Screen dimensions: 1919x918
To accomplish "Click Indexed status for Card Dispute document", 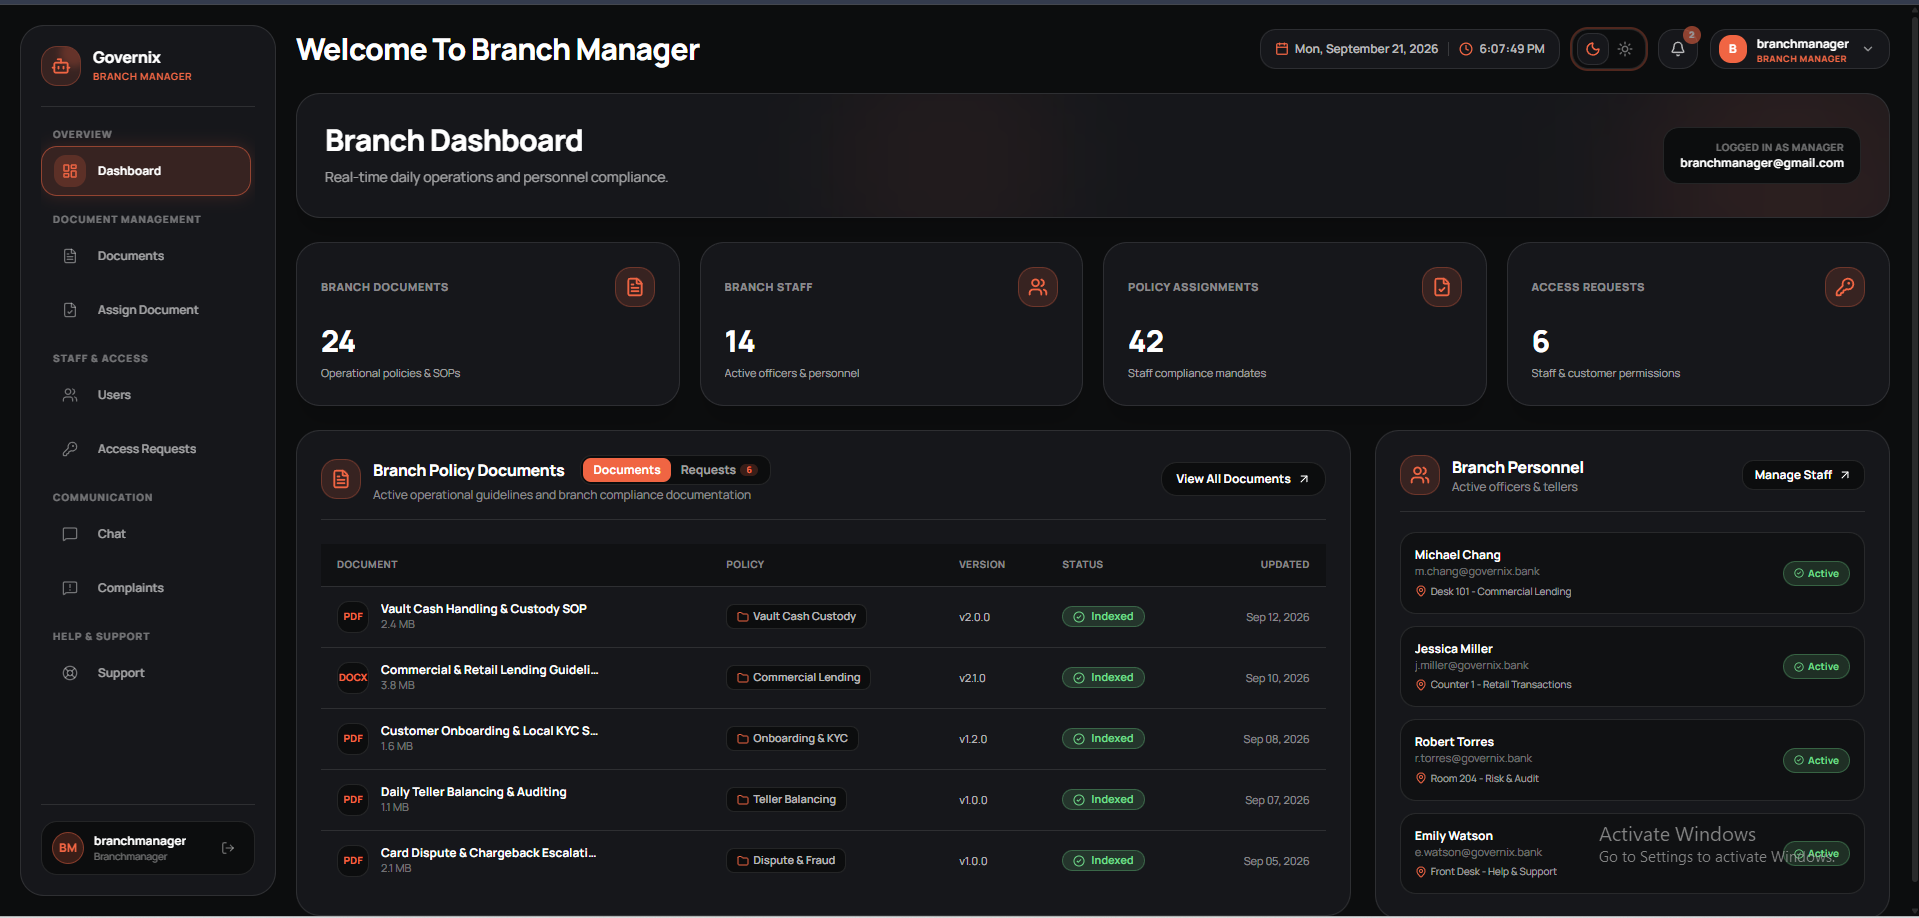I will 1103,861.
